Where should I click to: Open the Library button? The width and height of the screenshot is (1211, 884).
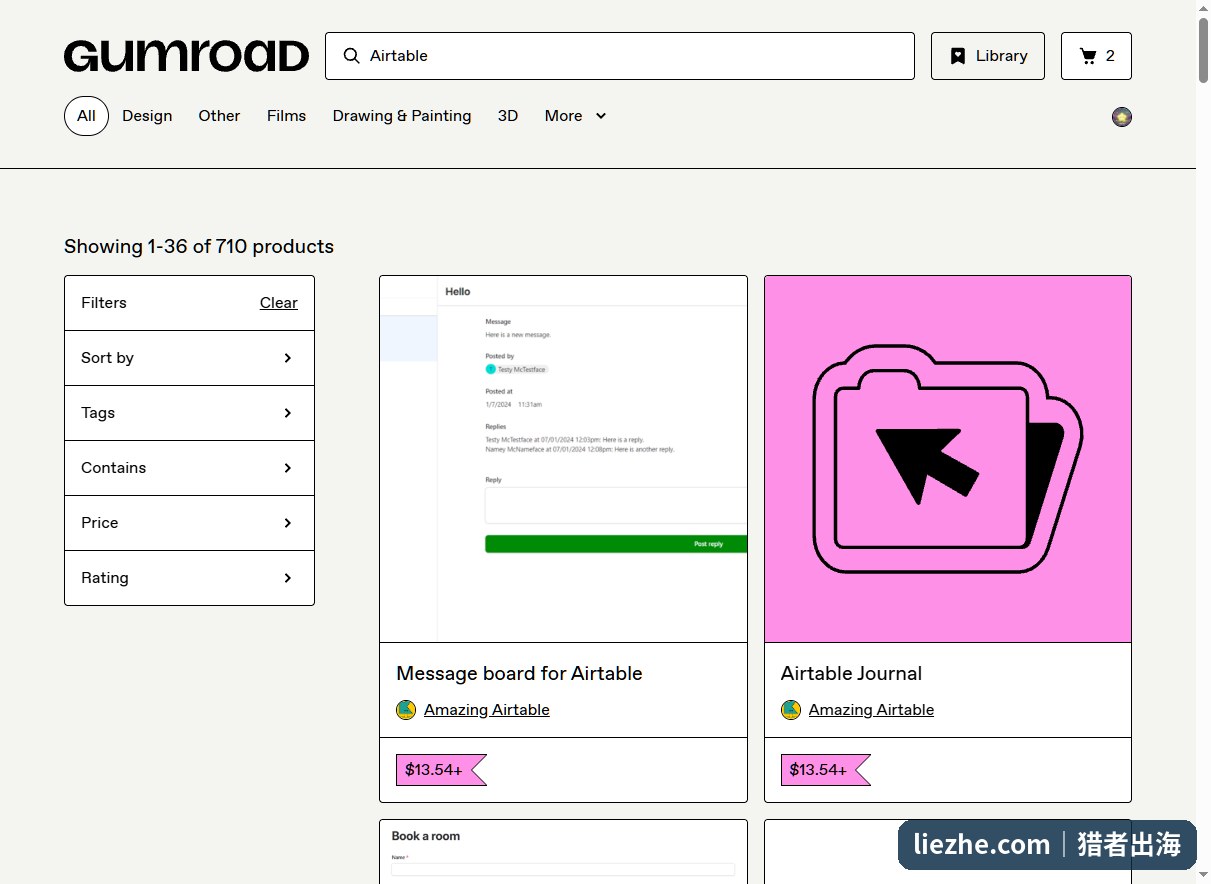pos(988,56)
